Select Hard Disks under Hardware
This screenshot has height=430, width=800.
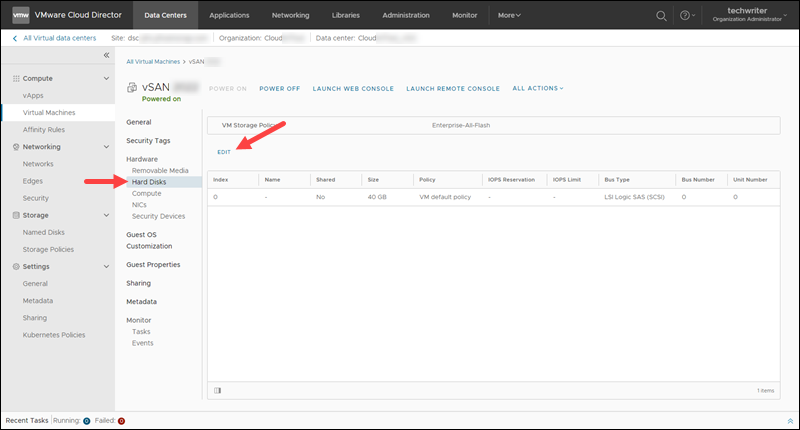point(164,182)
